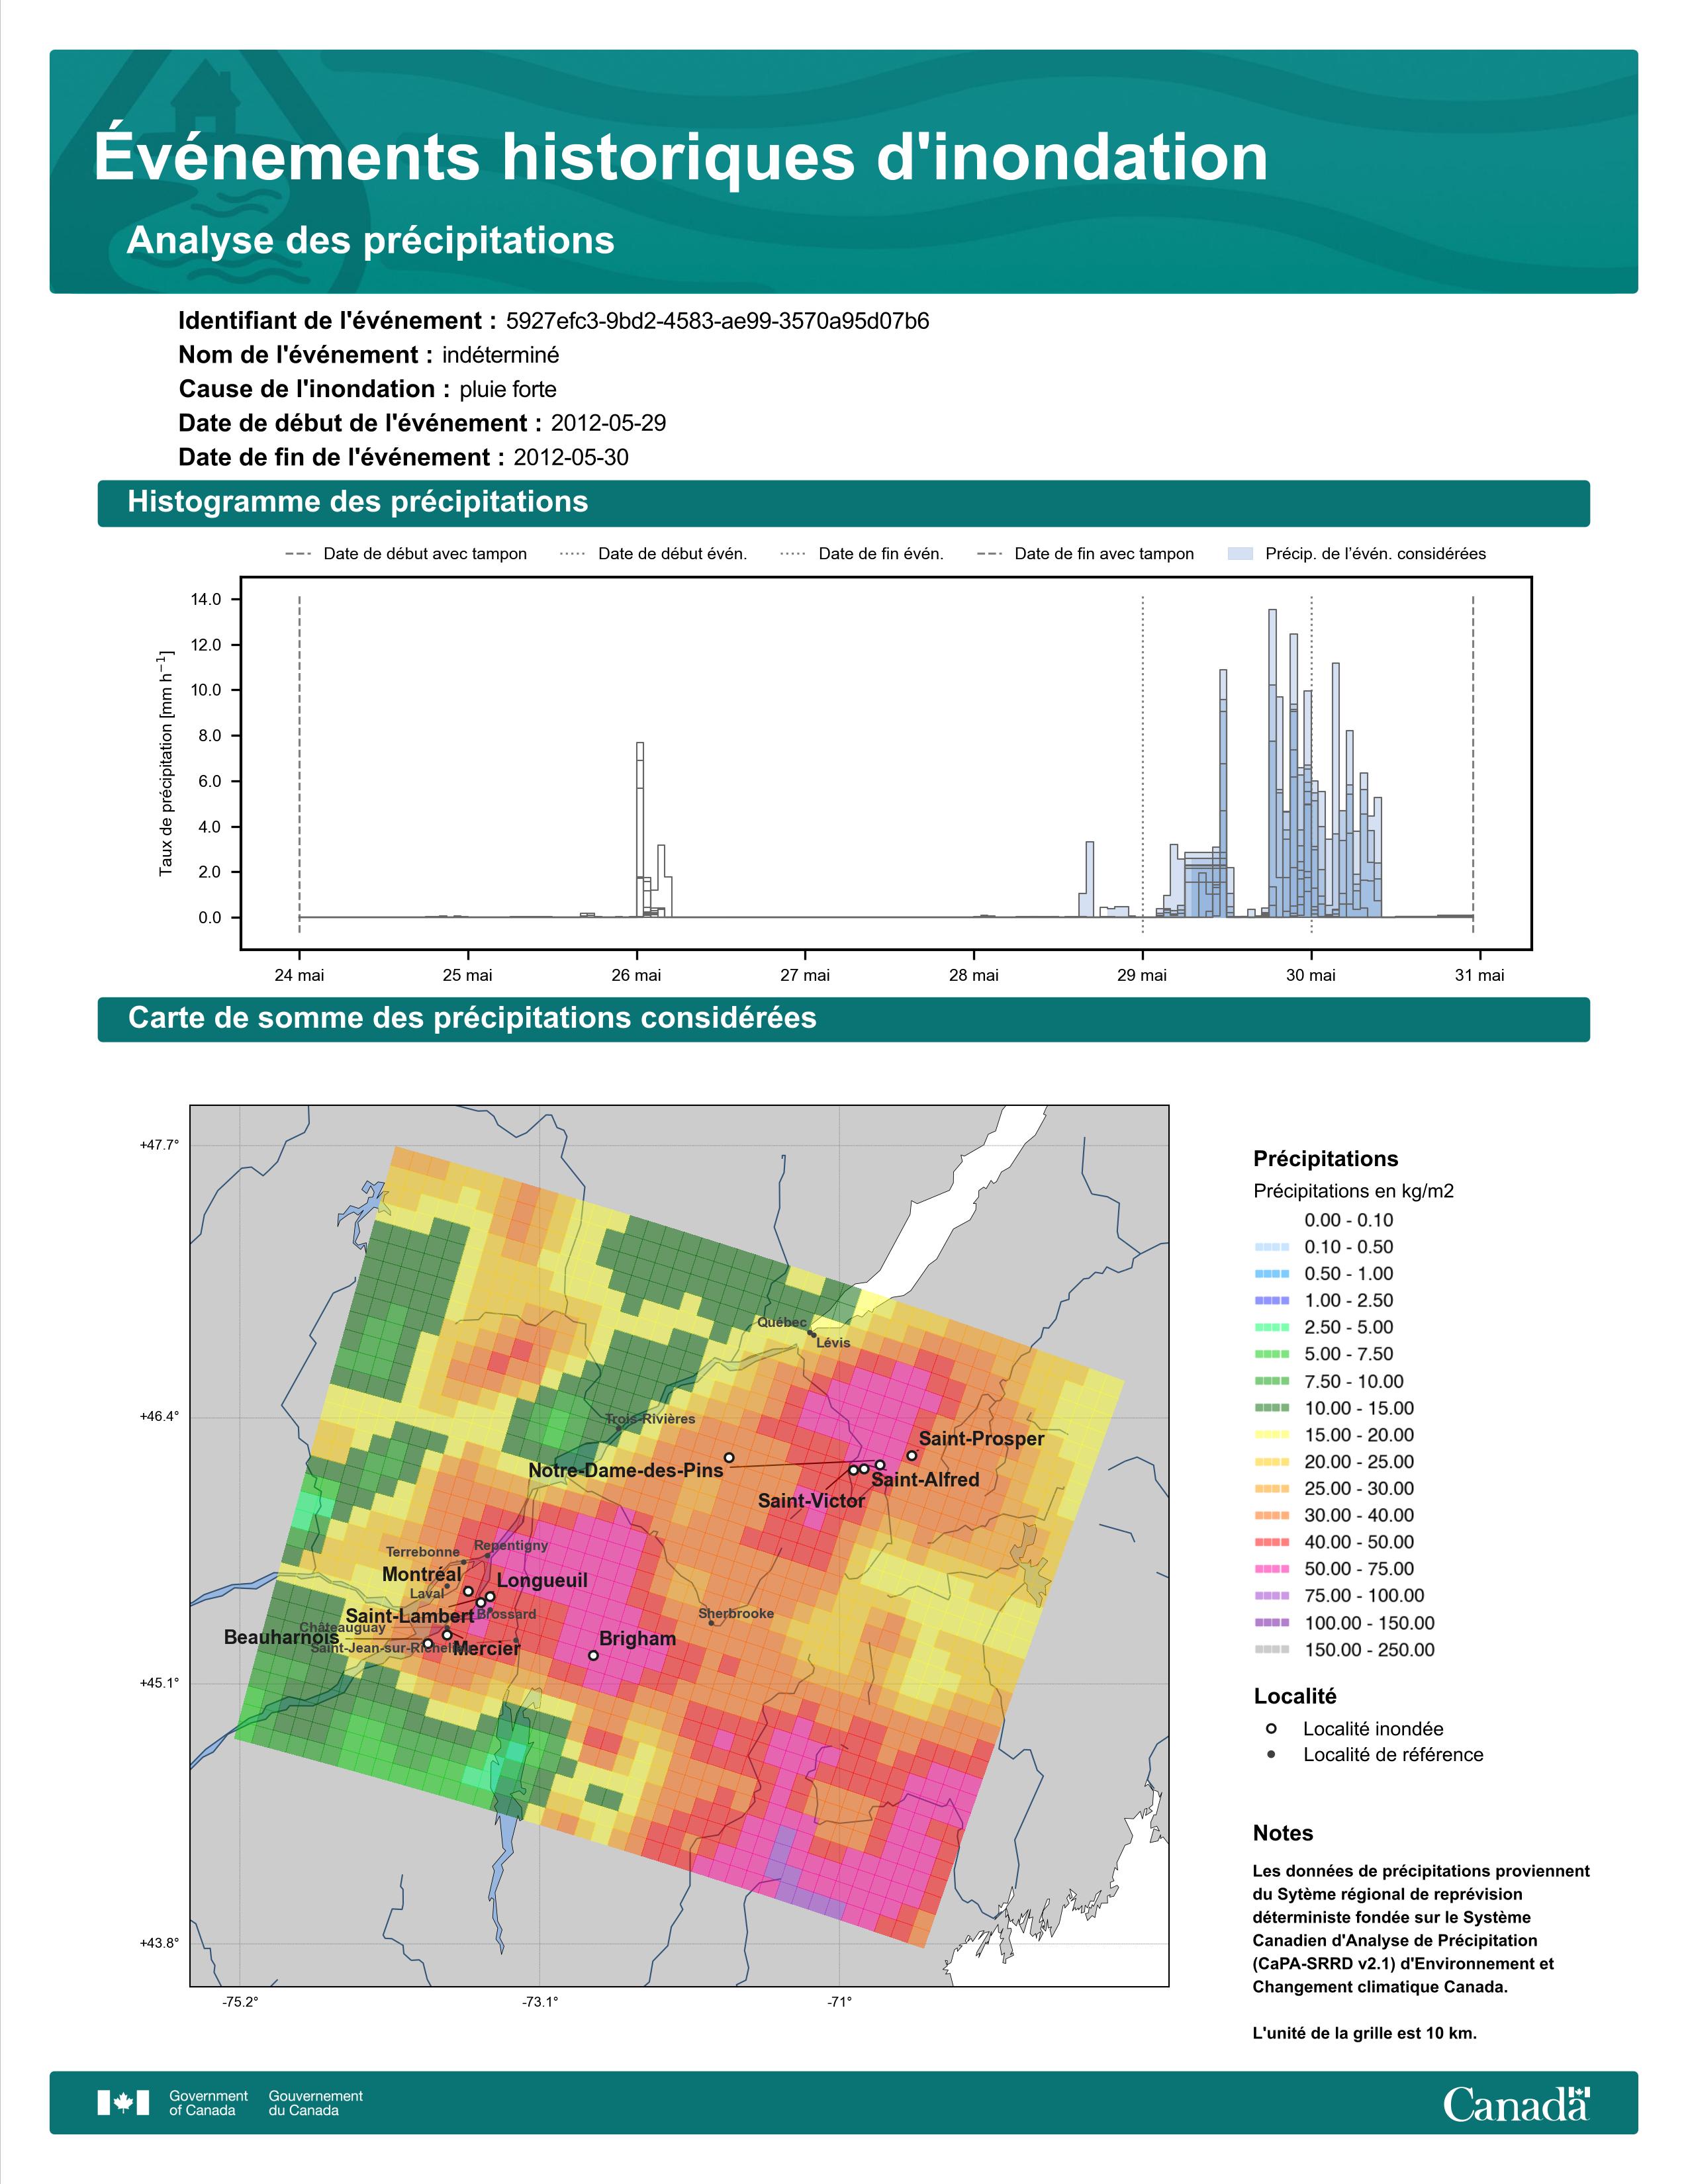The image size is (1688, 2184).
Task: Click the Brigham flooded locality marker
Action: [x=593, y=1655]
